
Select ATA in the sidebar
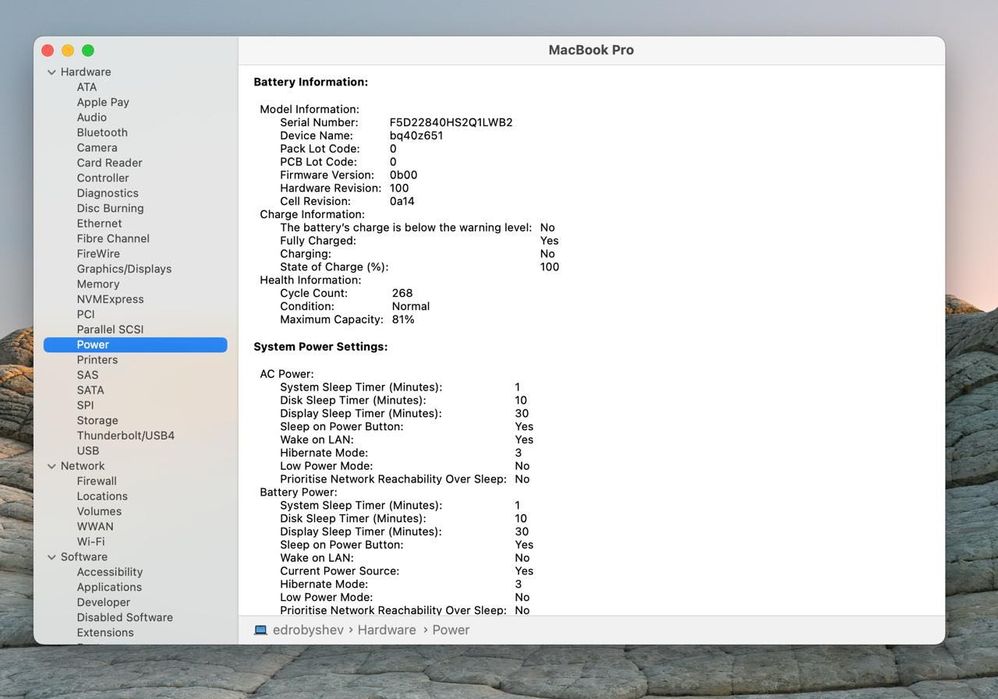87,87
